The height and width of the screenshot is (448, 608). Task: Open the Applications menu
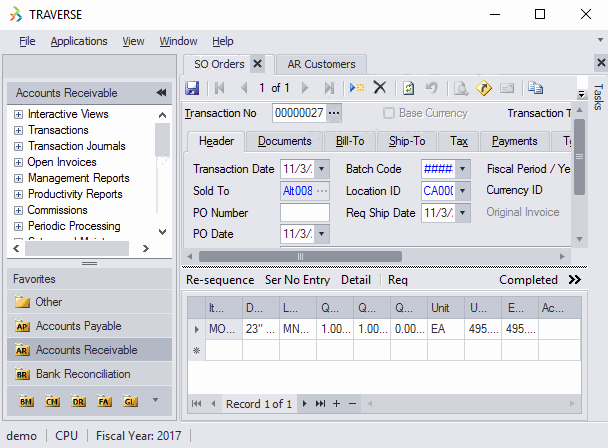coord(79,41)
